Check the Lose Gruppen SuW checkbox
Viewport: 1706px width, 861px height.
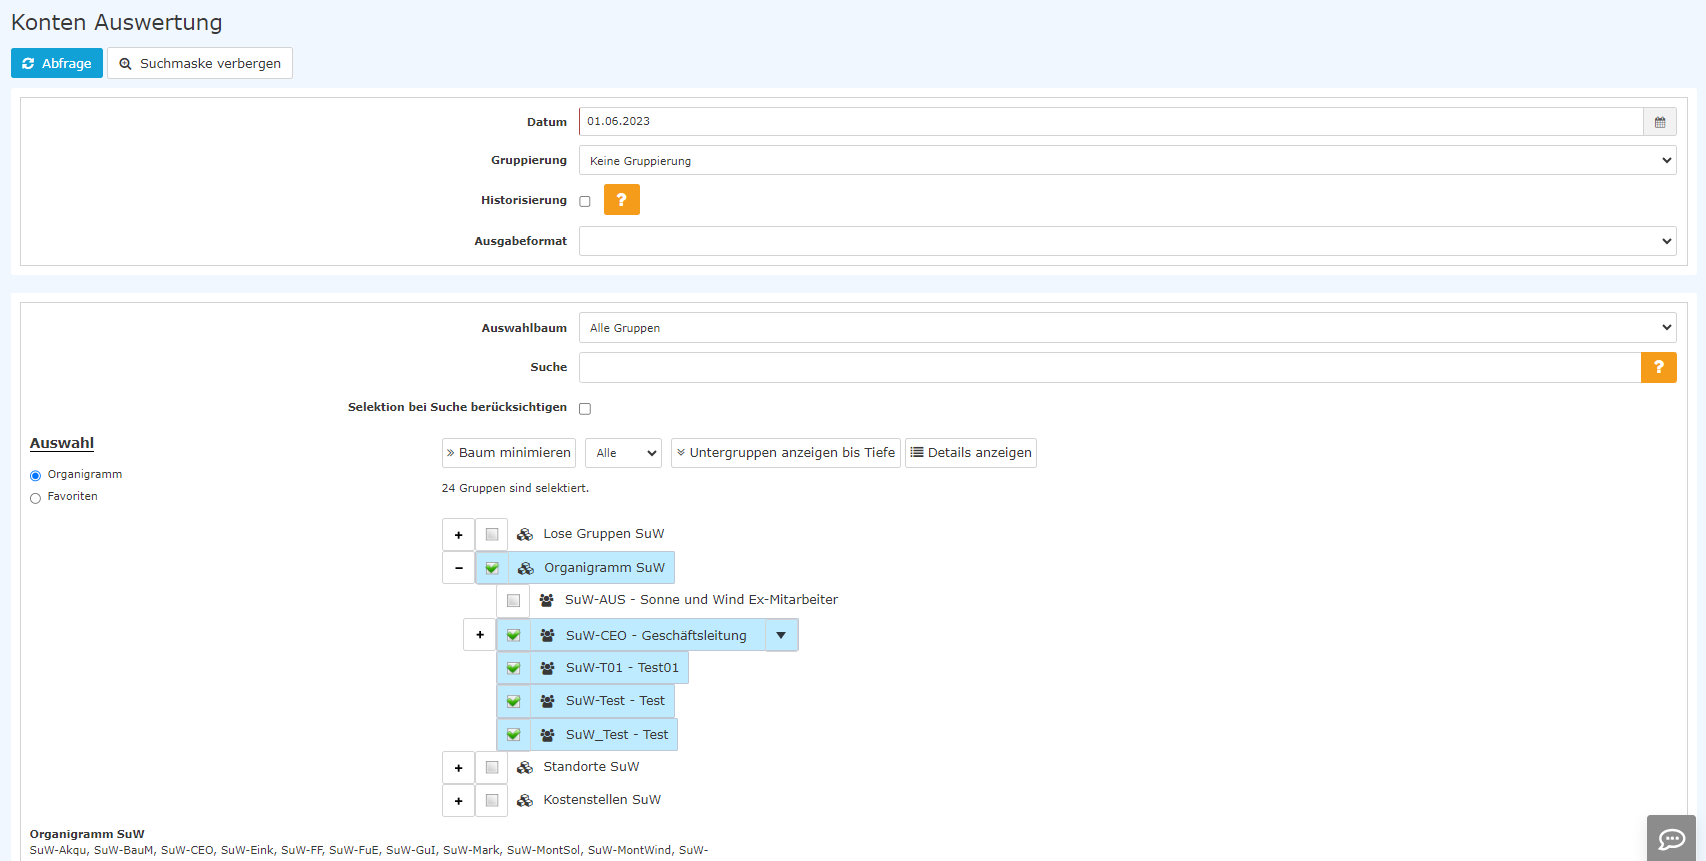492,534
